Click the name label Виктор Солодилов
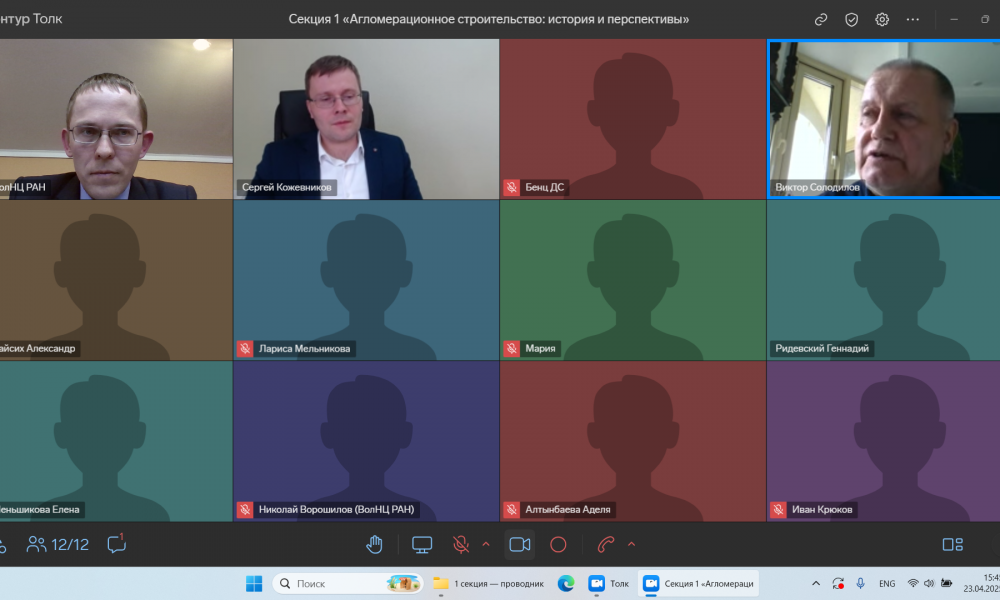The image size is (1000, 600). pos(818,187)
